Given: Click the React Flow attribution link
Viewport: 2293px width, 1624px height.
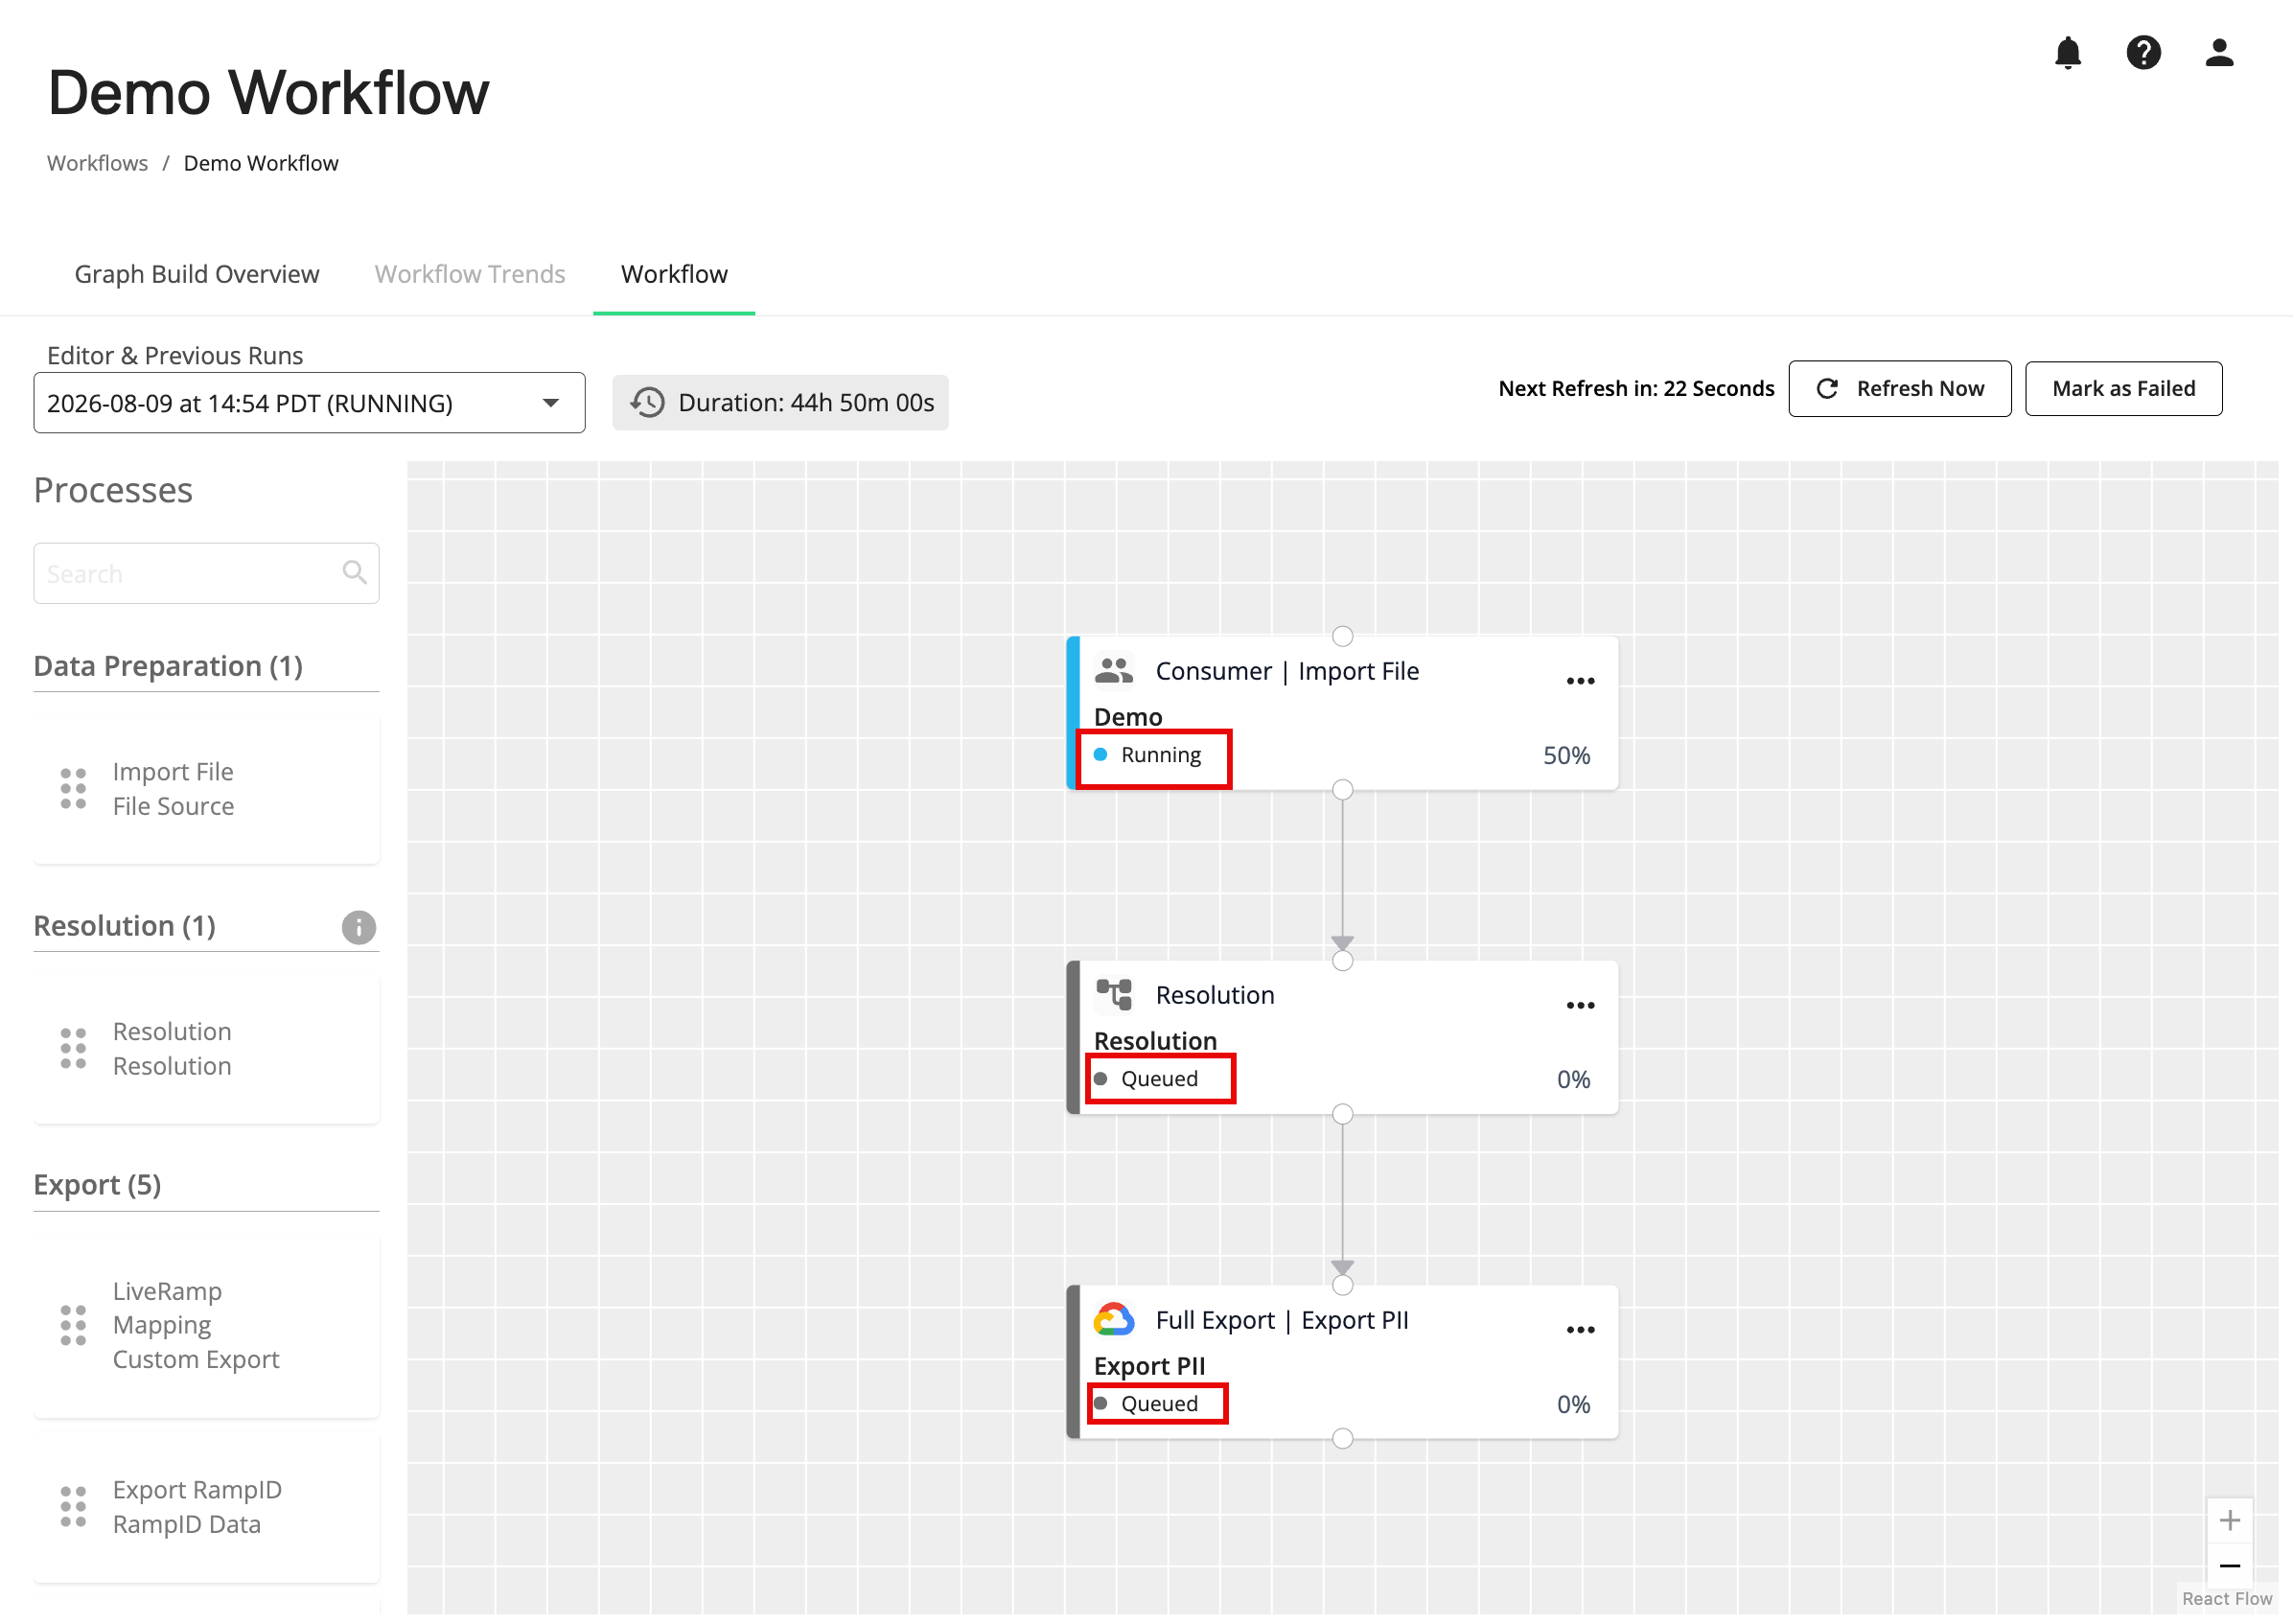Looking at the screenshot, I should point(2226,1599).
